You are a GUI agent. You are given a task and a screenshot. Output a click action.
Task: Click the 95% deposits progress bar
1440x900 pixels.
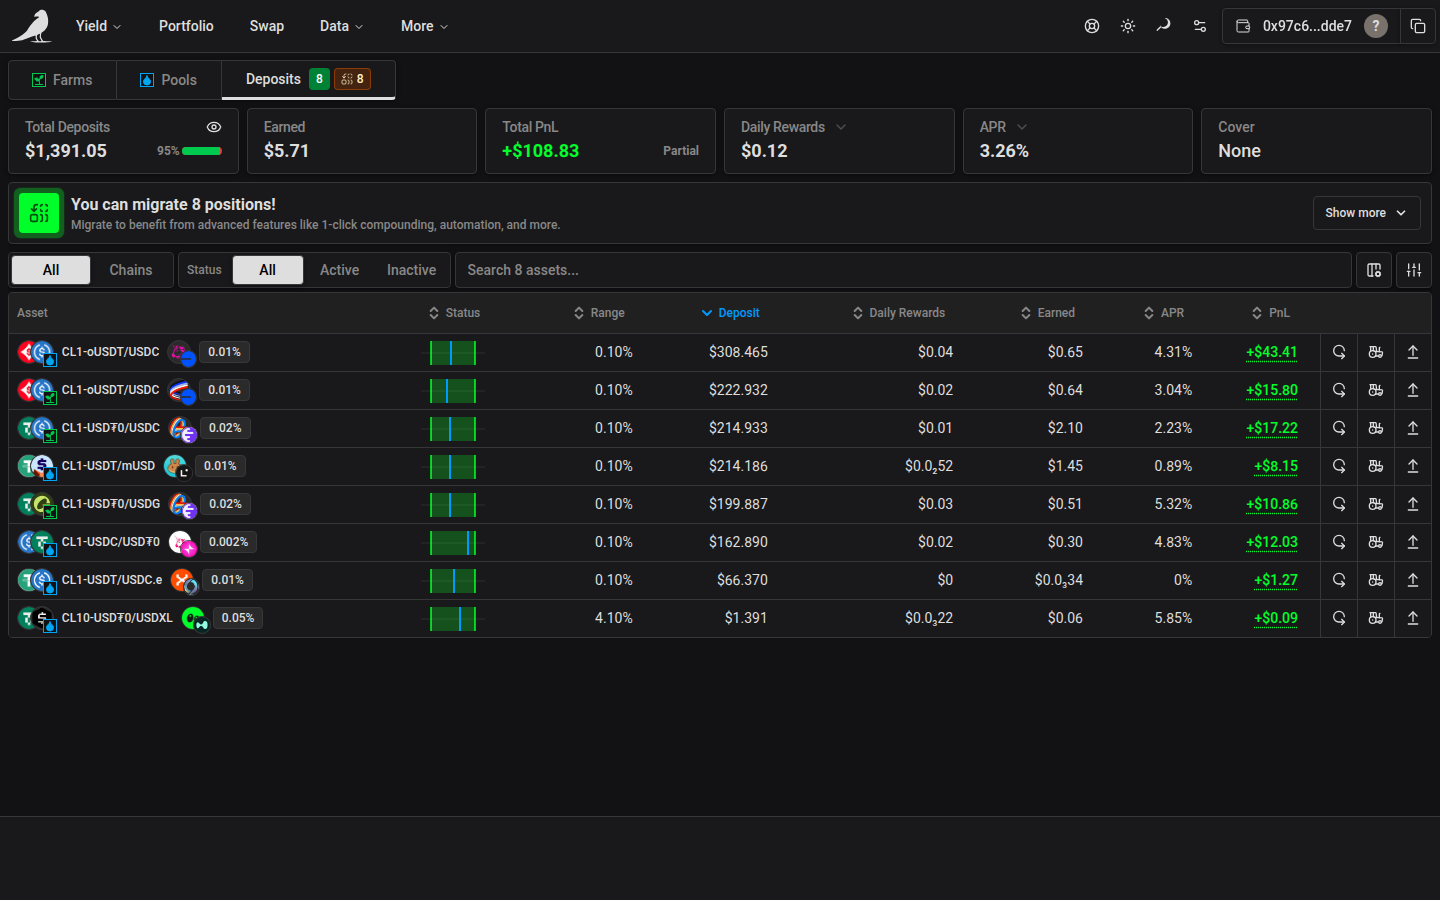tap(202, 151)
